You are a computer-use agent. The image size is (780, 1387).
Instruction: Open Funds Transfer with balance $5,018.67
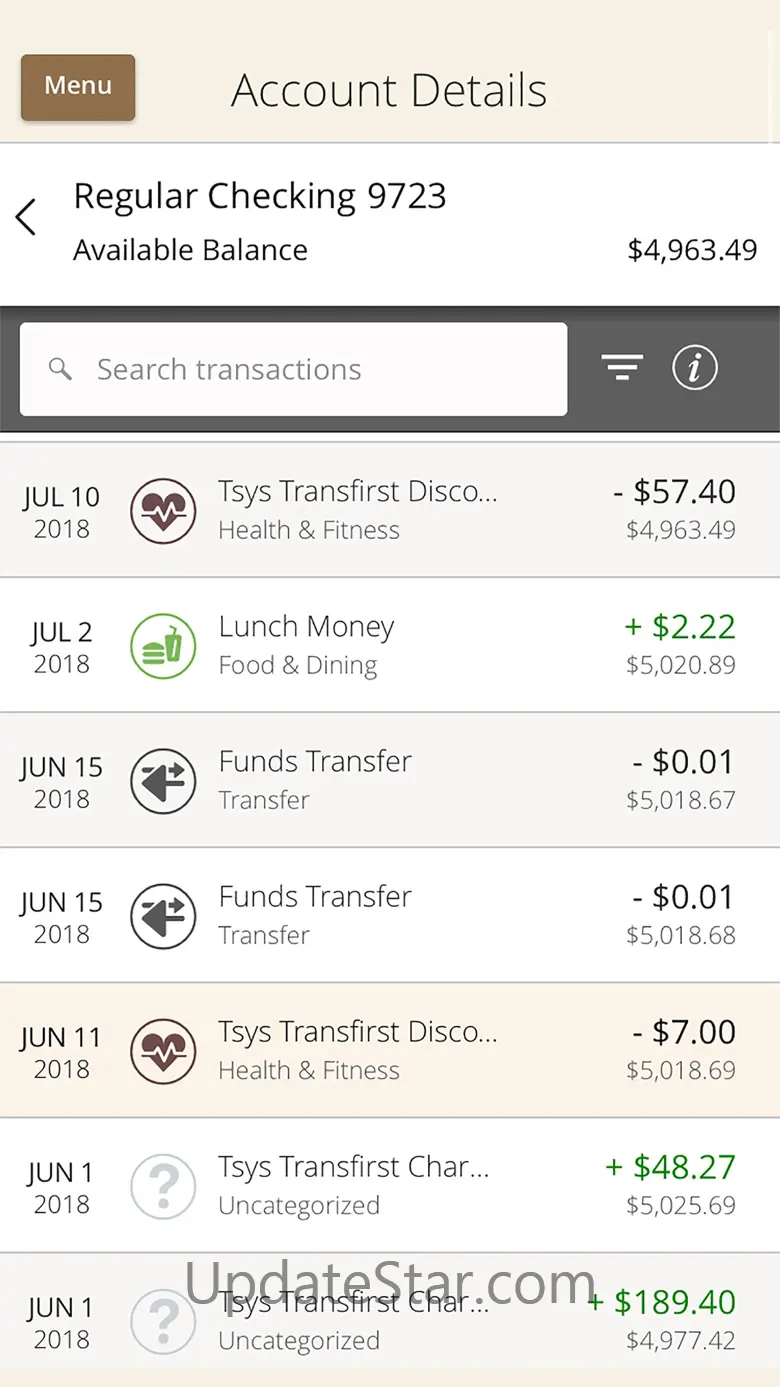390,780
